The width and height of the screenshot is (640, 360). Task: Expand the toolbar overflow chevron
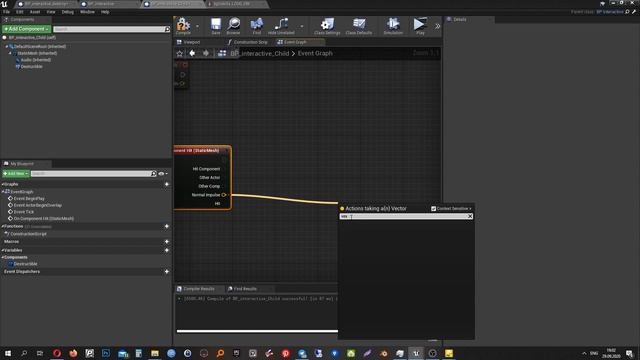click(x=437, y=26)
